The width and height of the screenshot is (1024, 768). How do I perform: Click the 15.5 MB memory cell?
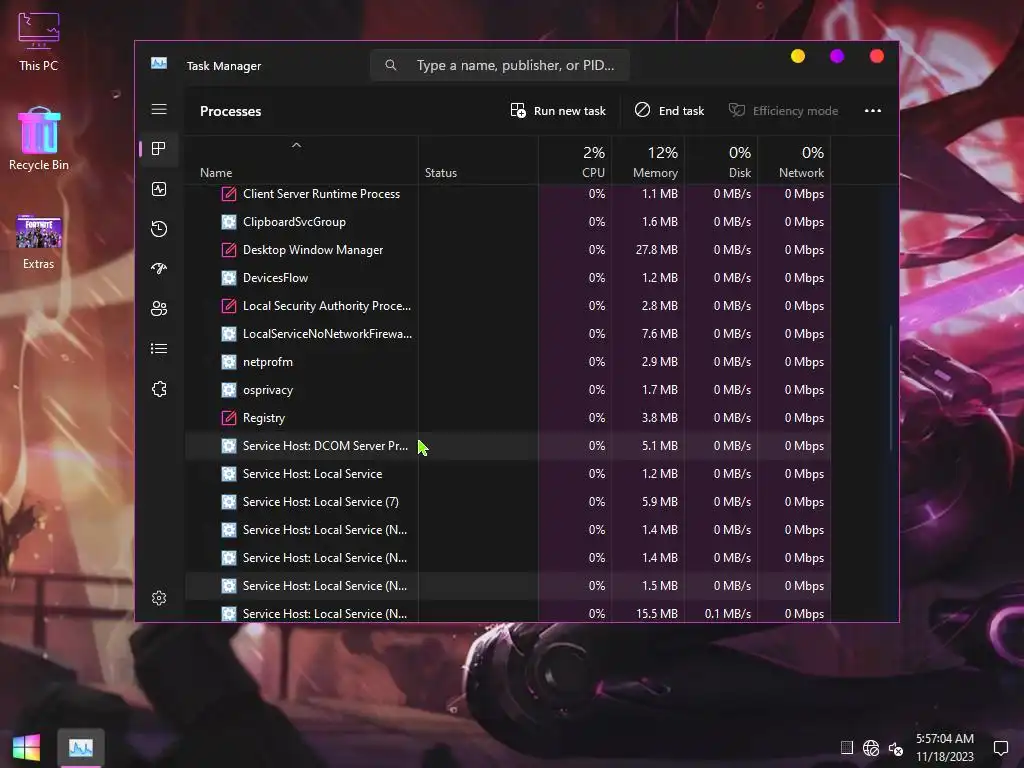point(656,614)
